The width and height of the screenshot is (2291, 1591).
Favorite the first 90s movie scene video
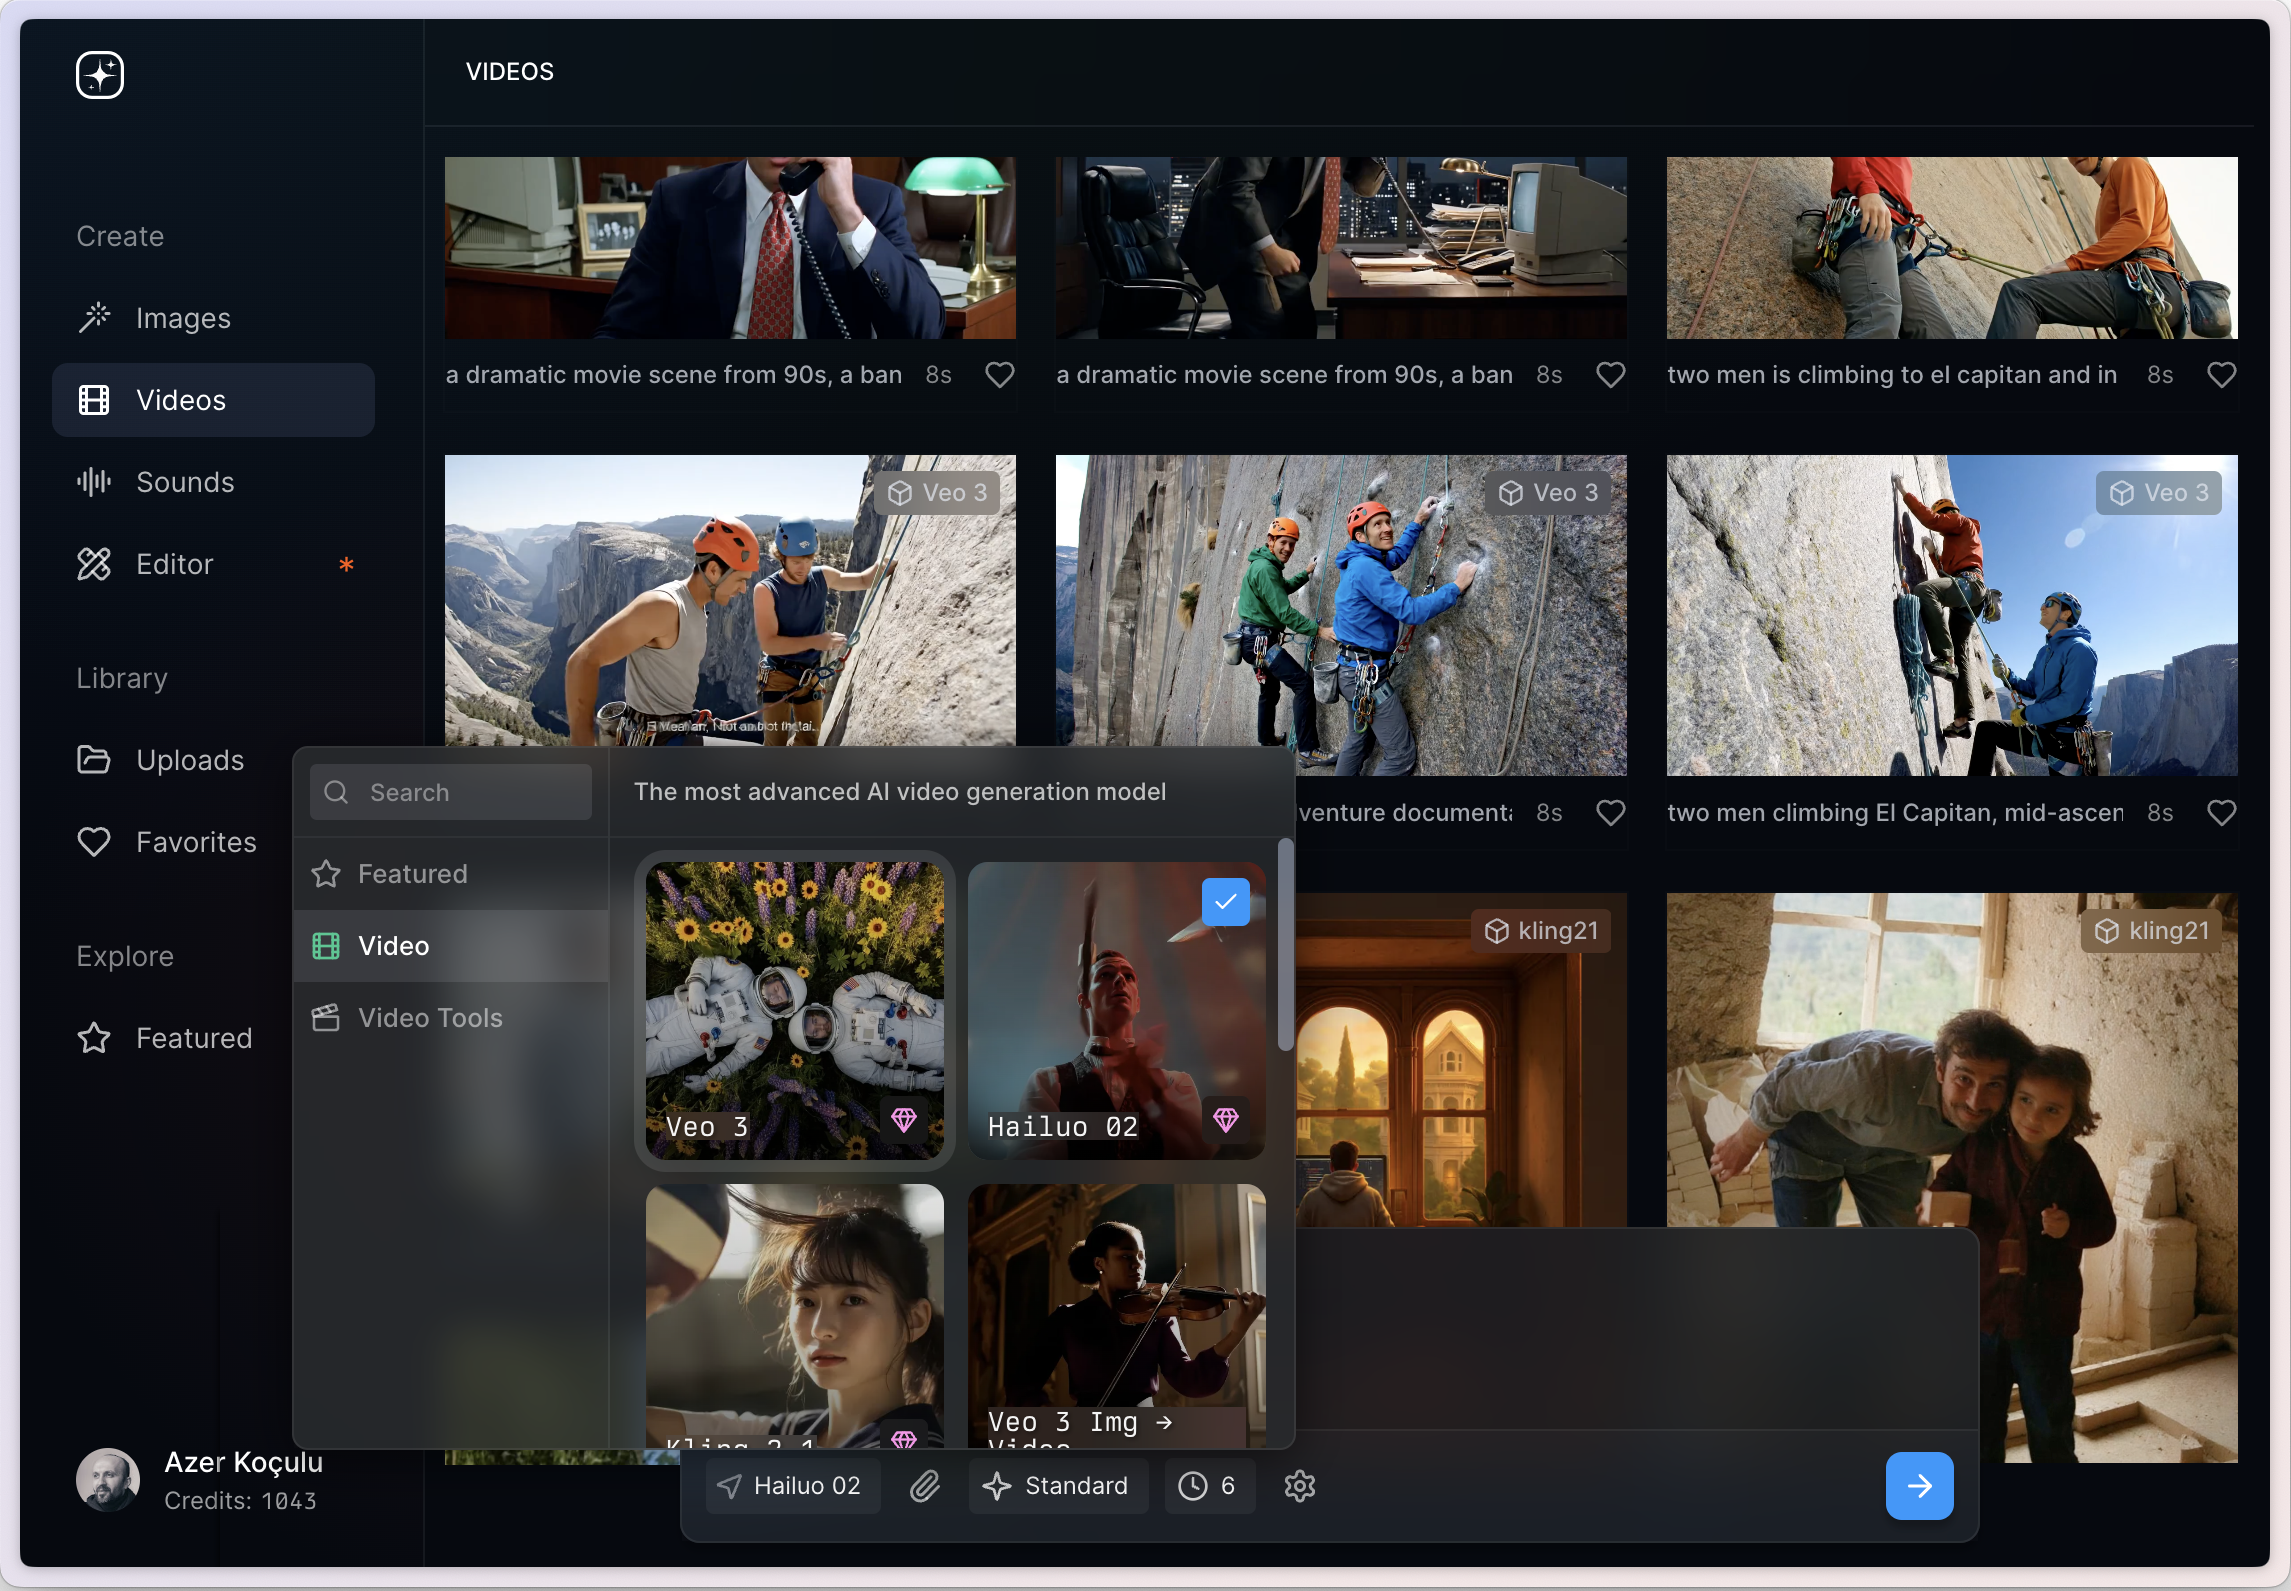pos(1000,375)
